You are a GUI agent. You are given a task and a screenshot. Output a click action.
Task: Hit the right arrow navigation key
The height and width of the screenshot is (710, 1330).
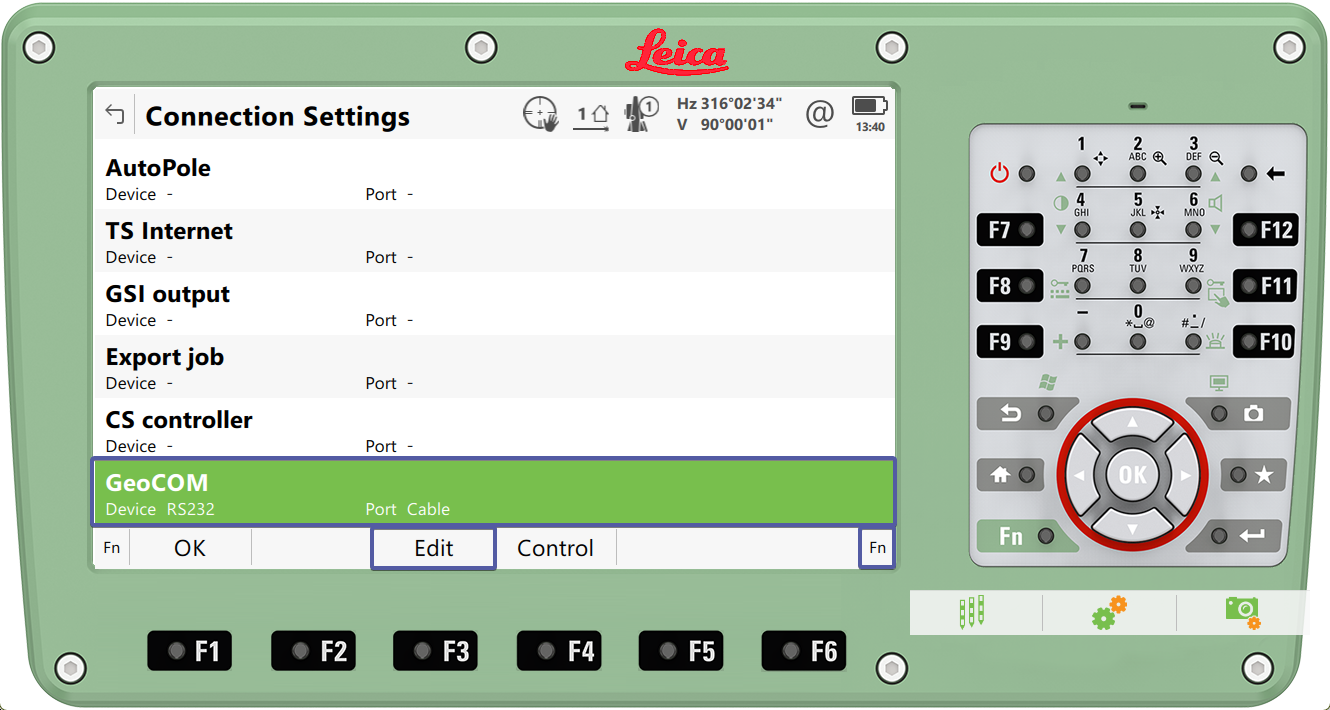1182,475
